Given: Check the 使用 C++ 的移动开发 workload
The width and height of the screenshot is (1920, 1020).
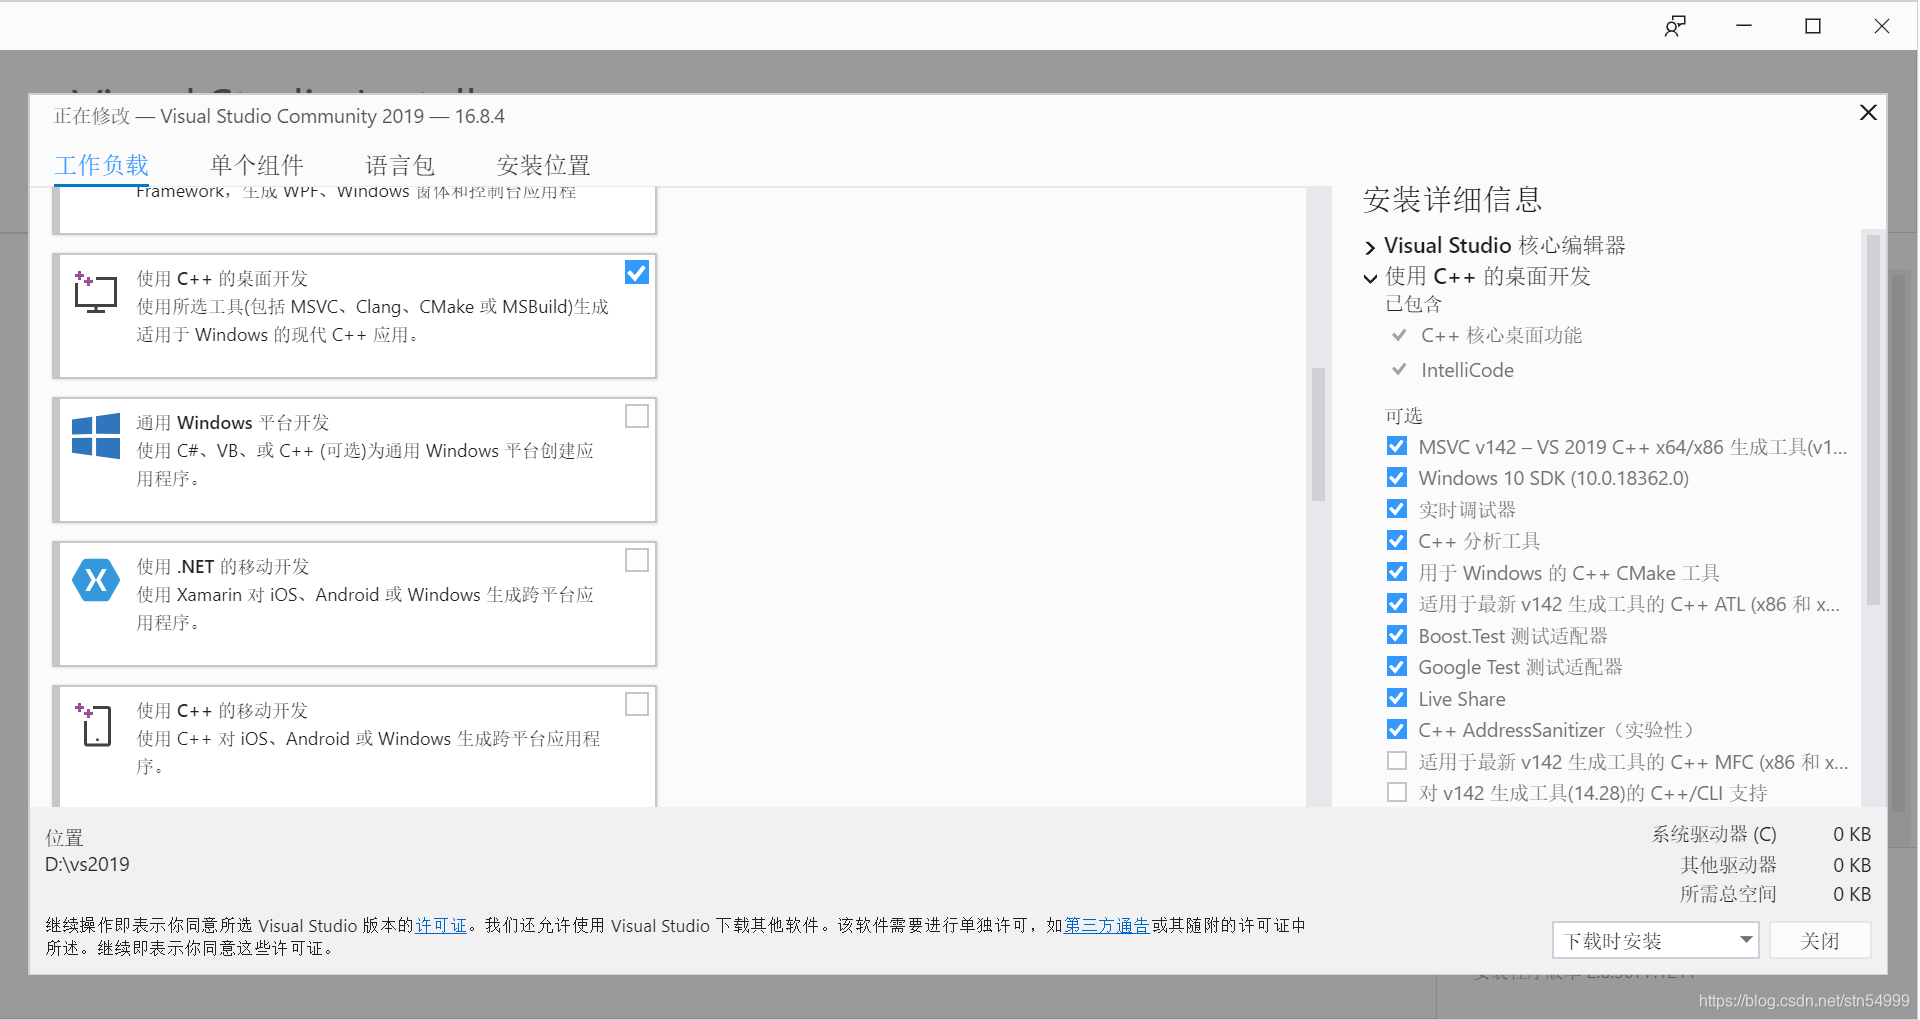Looking at the screenshot, I should 637,704.
